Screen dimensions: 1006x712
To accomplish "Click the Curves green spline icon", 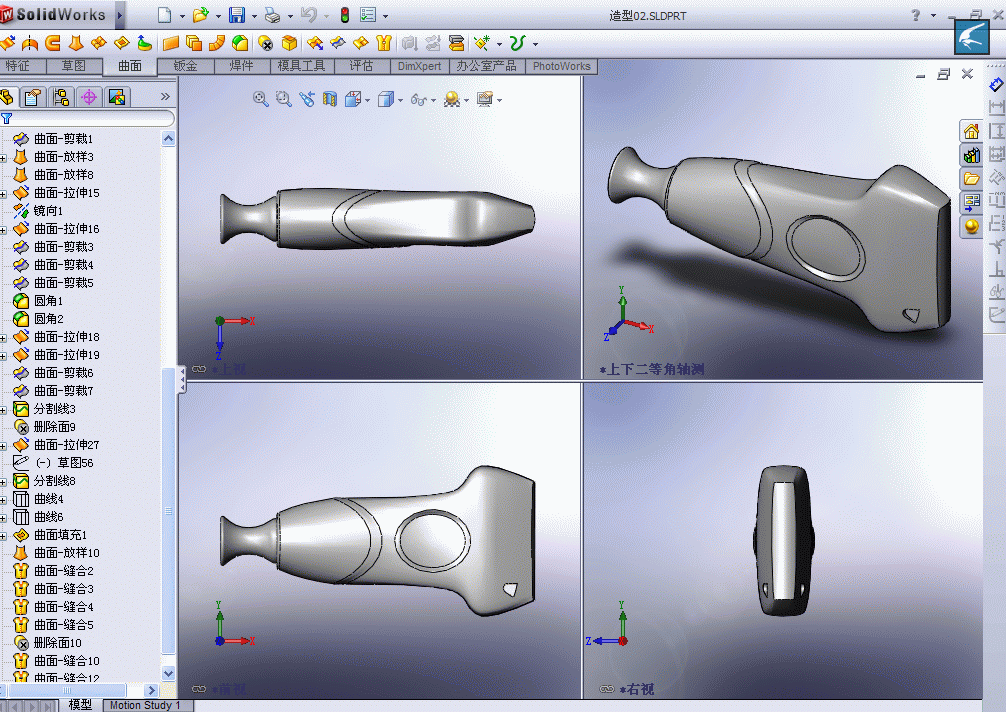I will tap(517, 43).
